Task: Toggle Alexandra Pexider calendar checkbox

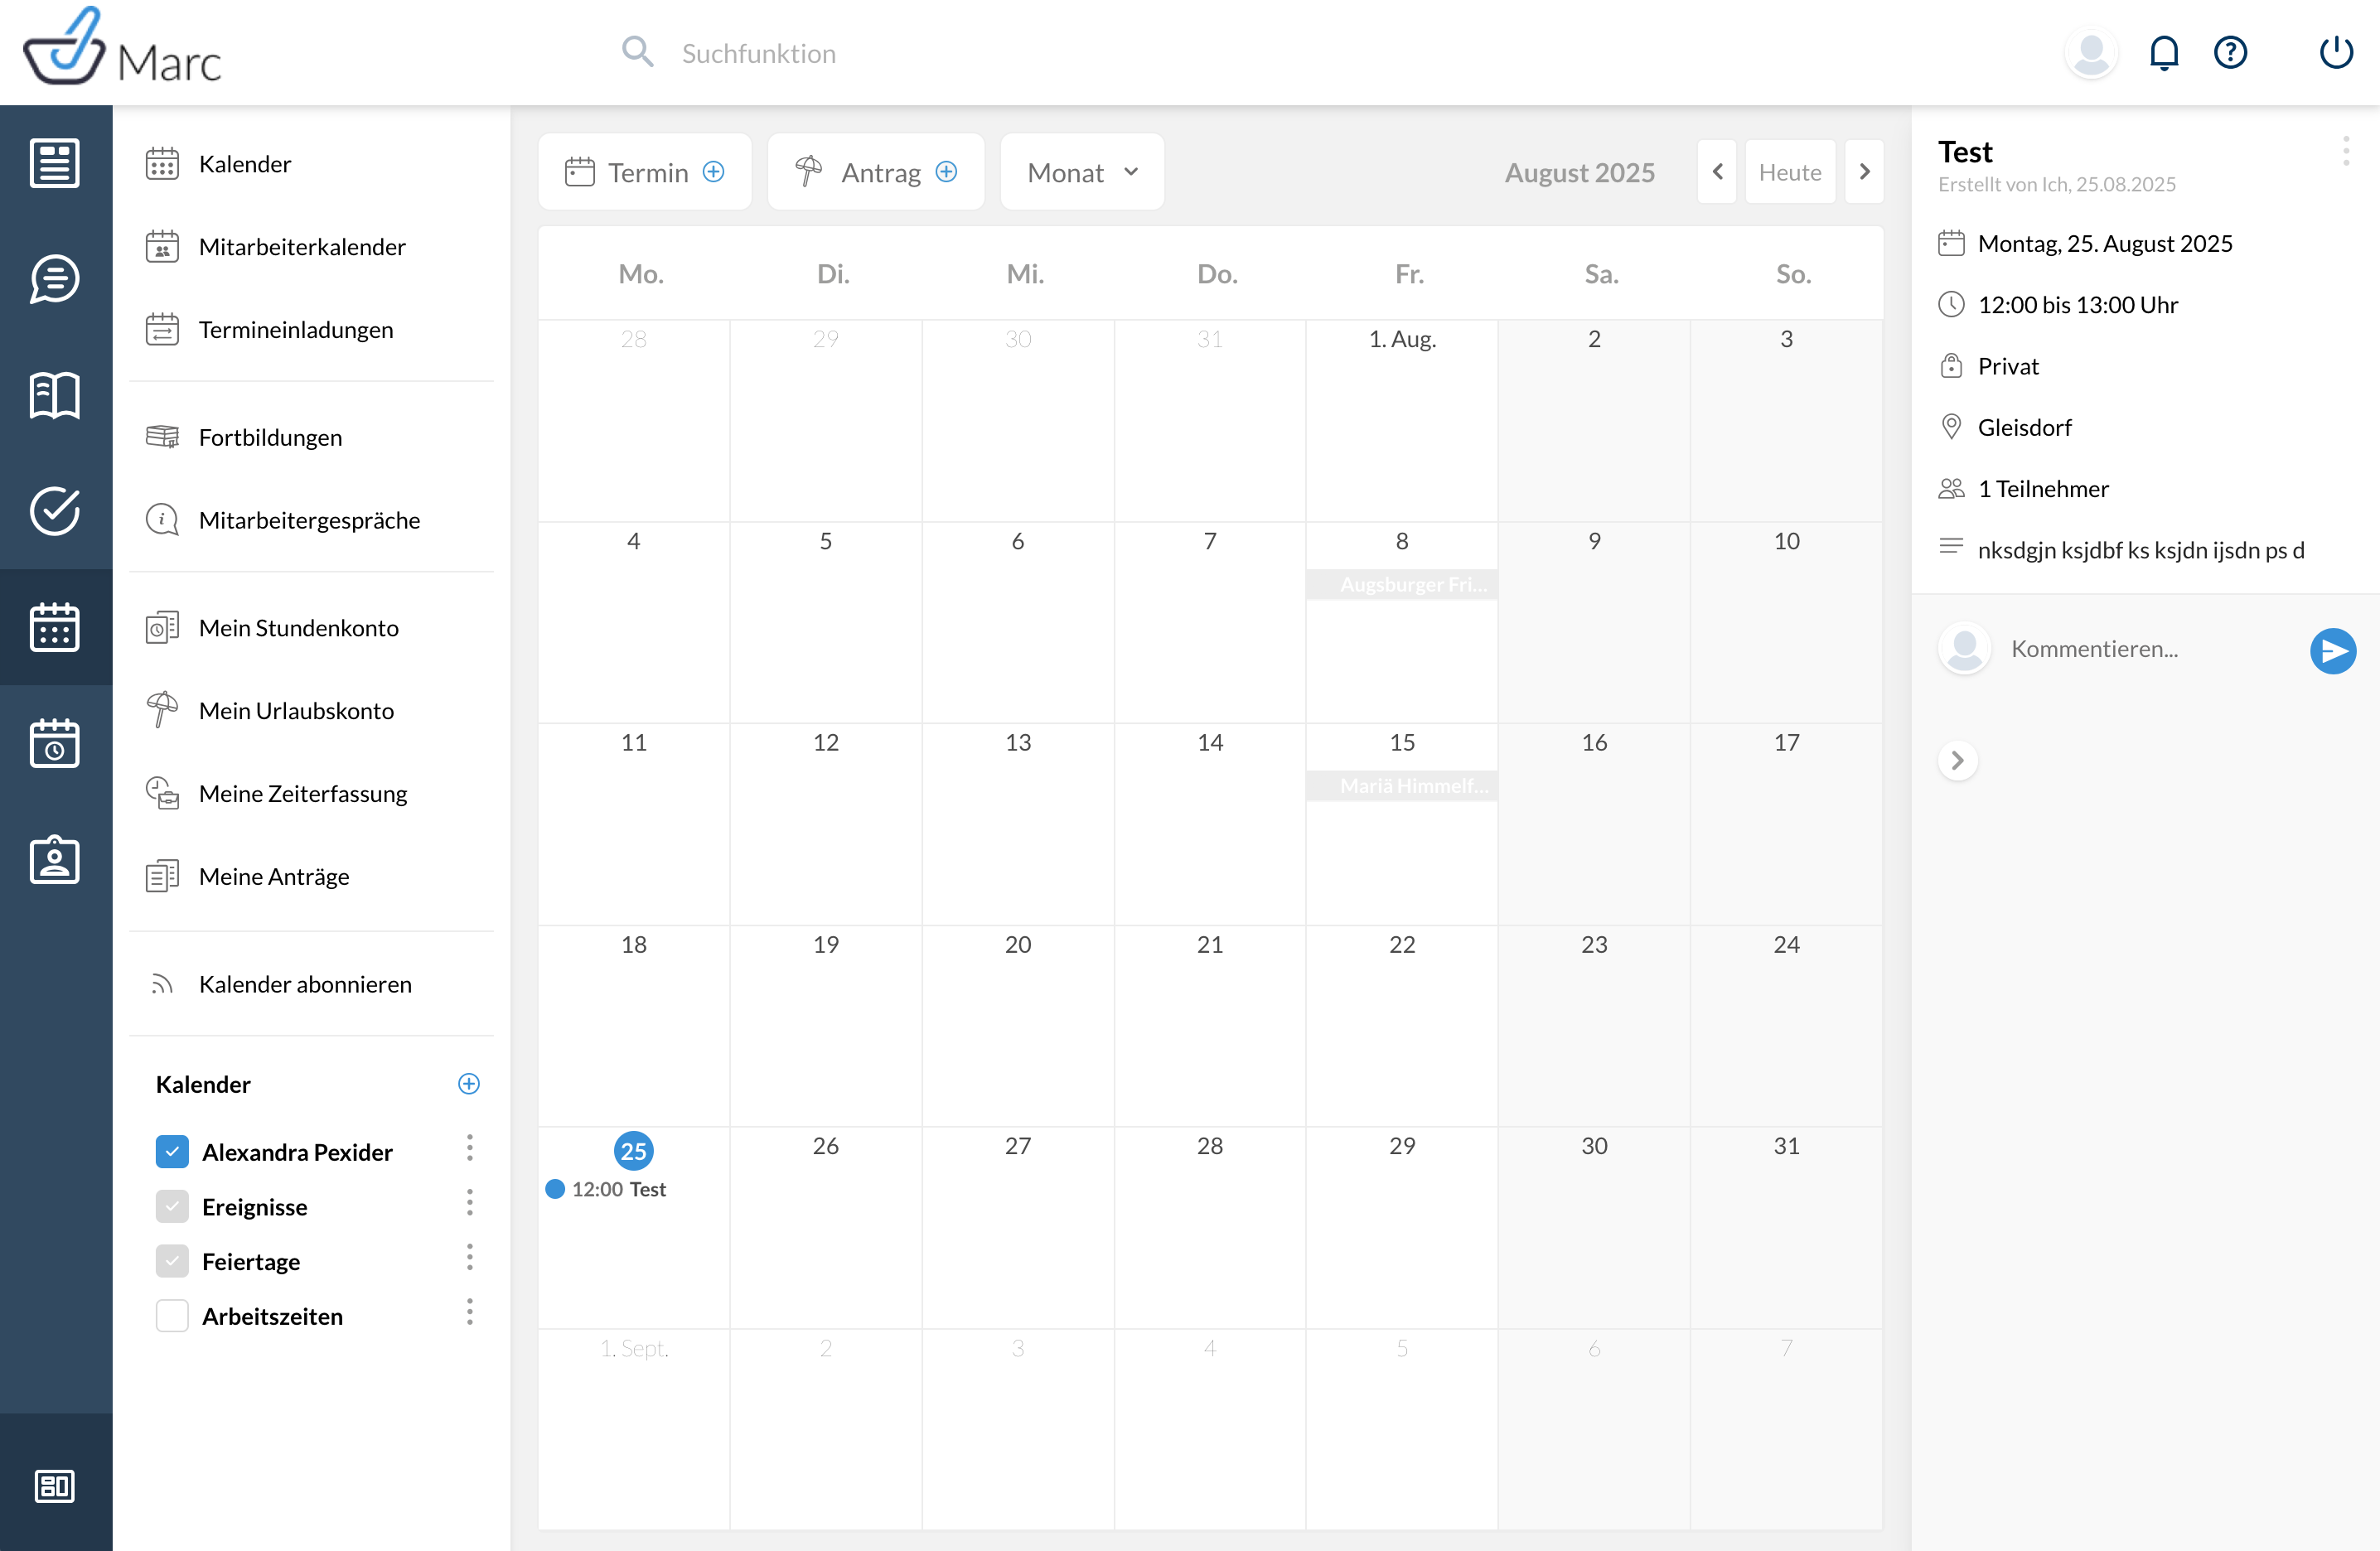Action: [172, 1152]
